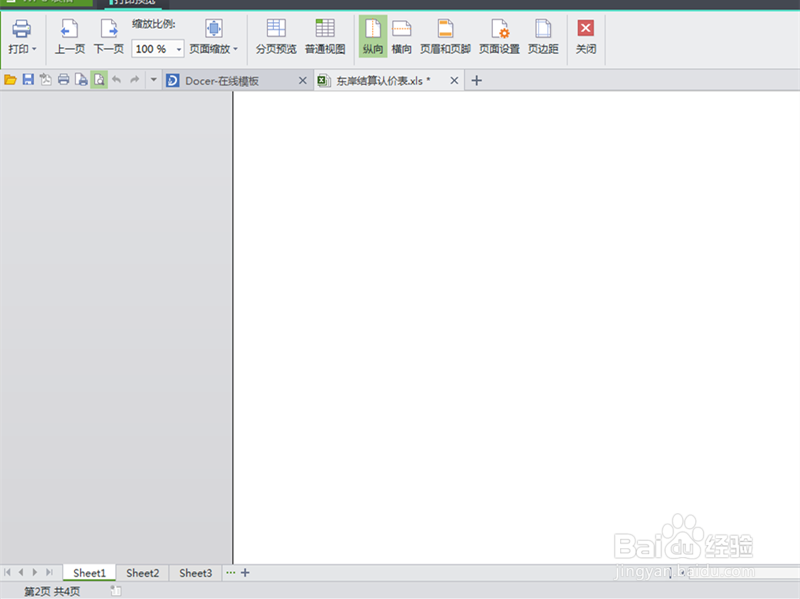Expand the 页面缩放 dropdown arrow
800x599 pixels.
click(x=236, y=49)
